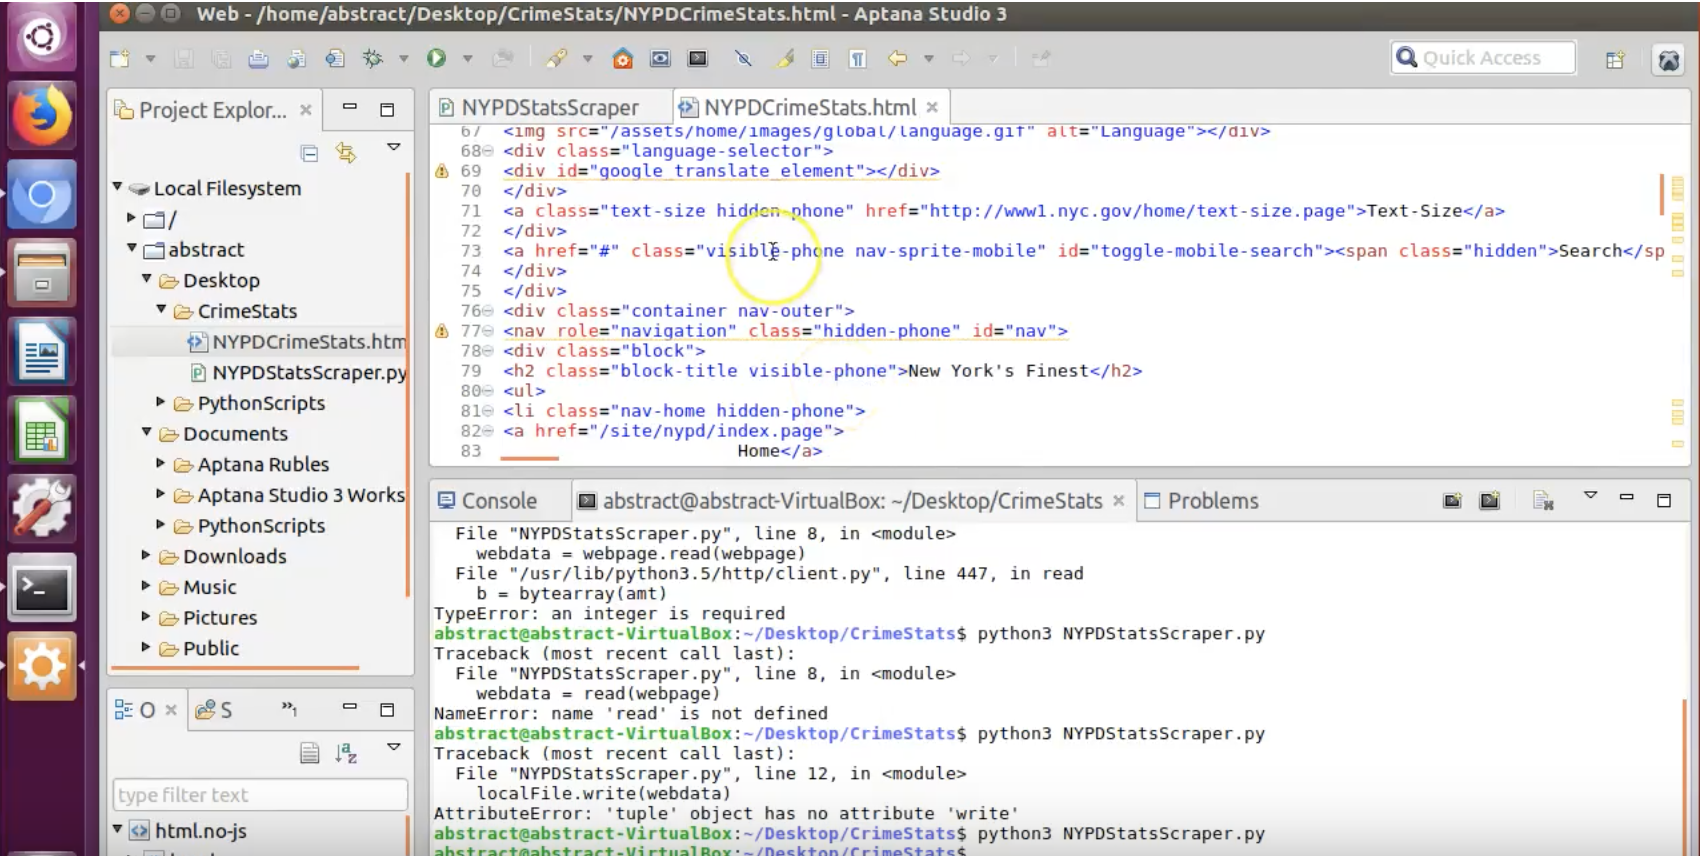Select NYPDStatsScraper.py in the tree
The image size is (1700, 856).
[298, 373]
